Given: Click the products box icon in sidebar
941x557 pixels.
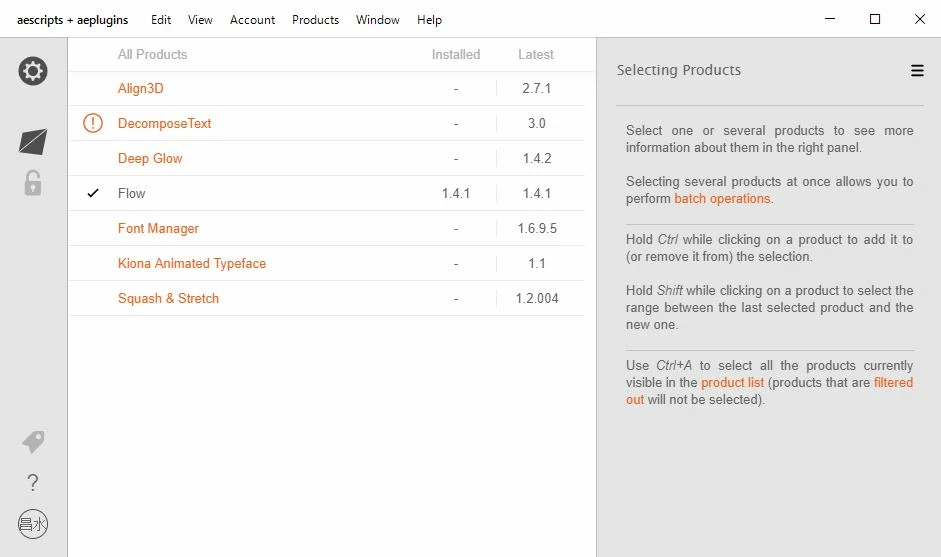Looking at the screenshot, I should pos(33,142).
